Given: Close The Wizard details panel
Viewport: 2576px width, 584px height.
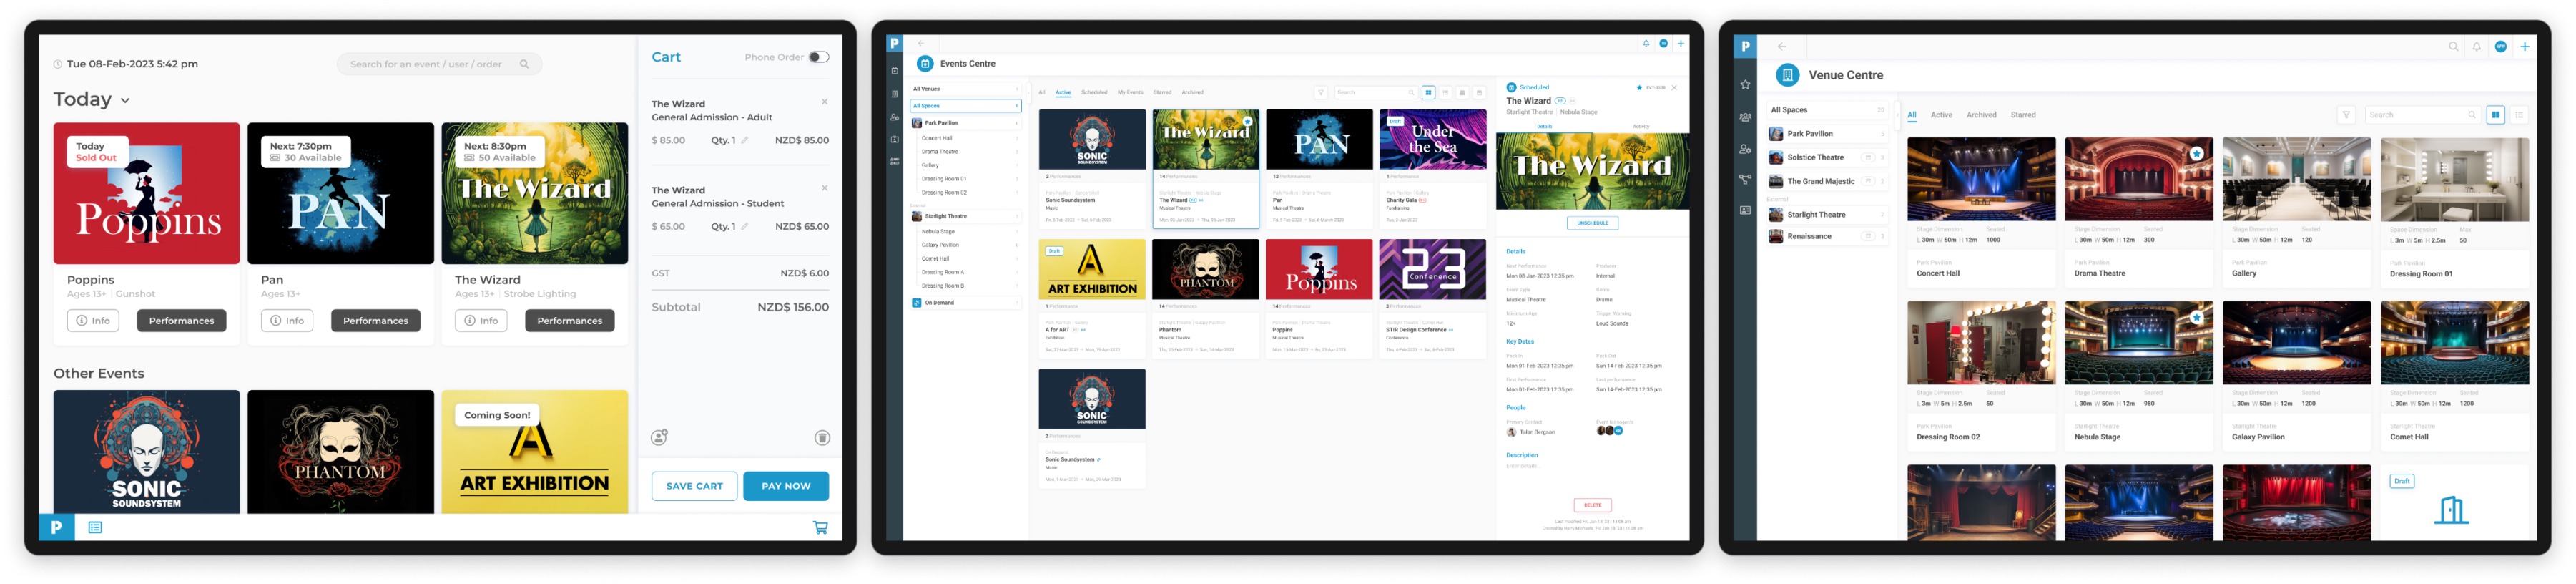Looking at the screenshot, I should click(x=1674, y=88).
